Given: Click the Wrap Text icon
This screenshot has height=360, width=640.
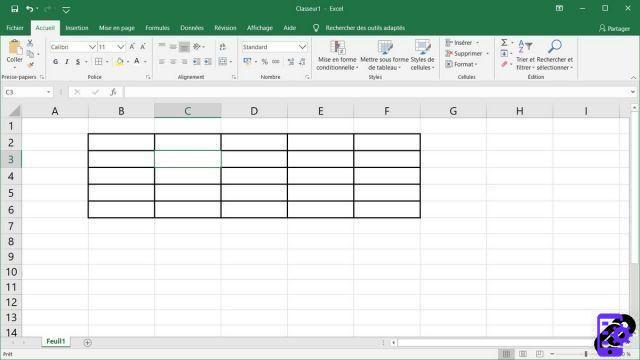Looking at the screenshot, I should [x=222, y=47].
